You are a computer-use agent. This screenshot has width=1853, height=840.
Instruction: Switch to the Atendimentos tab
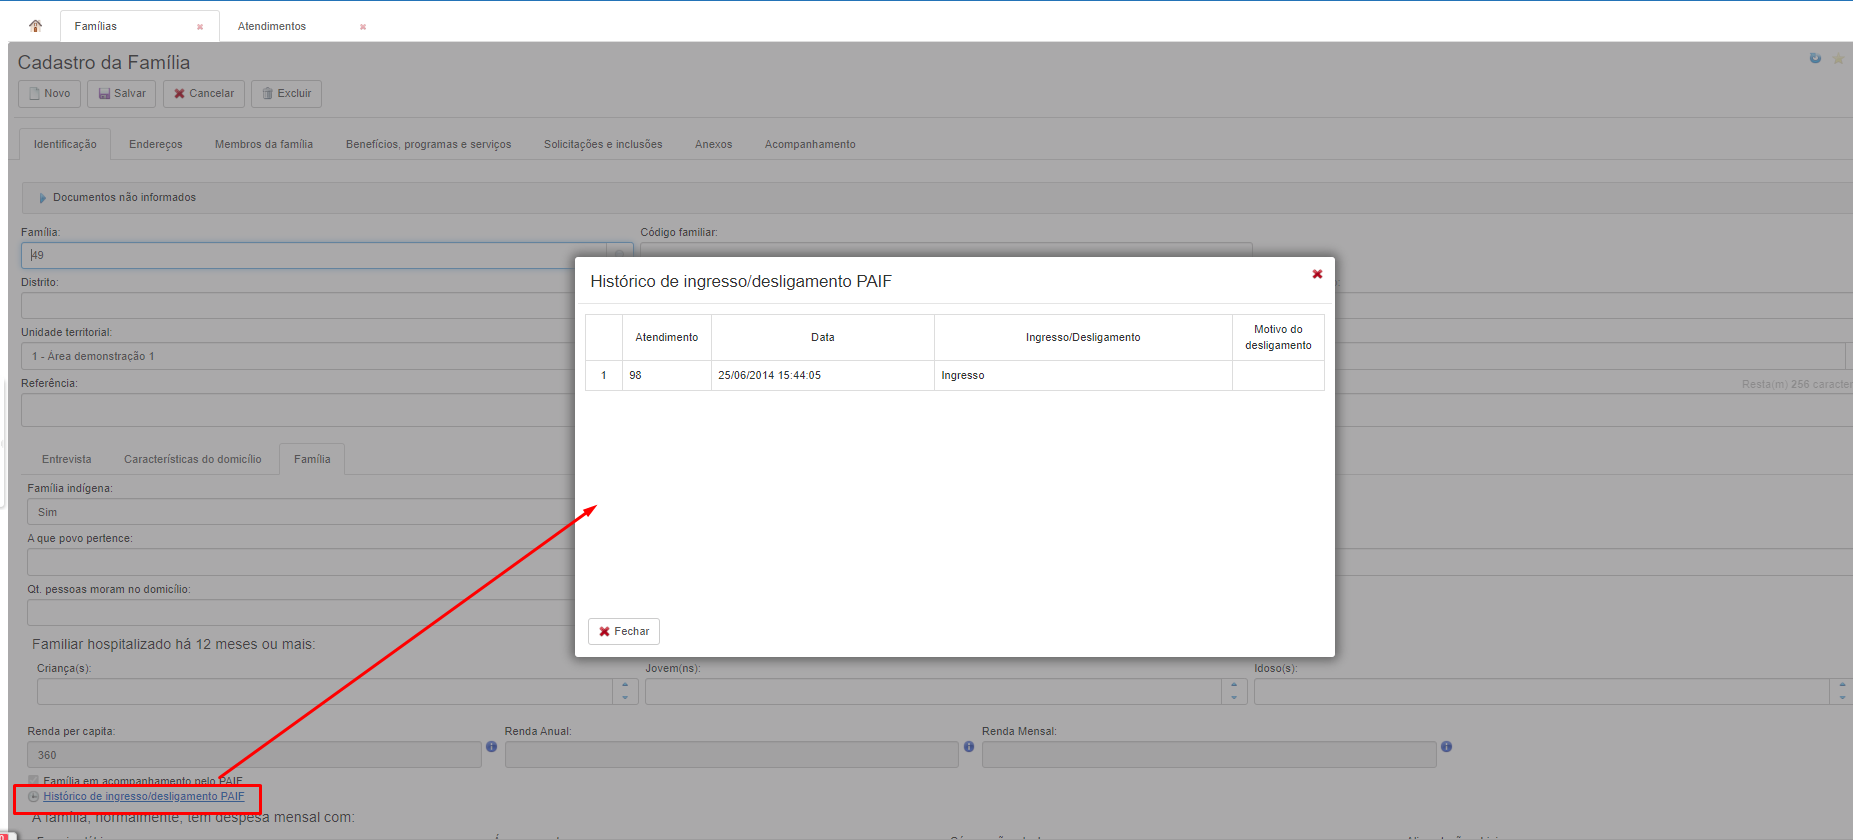[272, 26]
